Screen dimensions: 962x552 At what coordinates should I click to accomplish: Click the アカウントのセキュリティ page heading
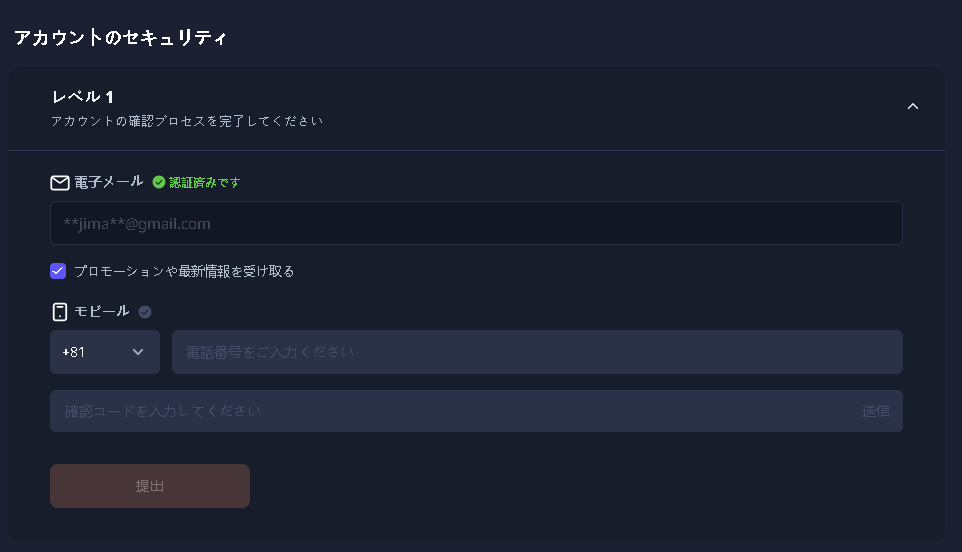click(x=121, y=38)
